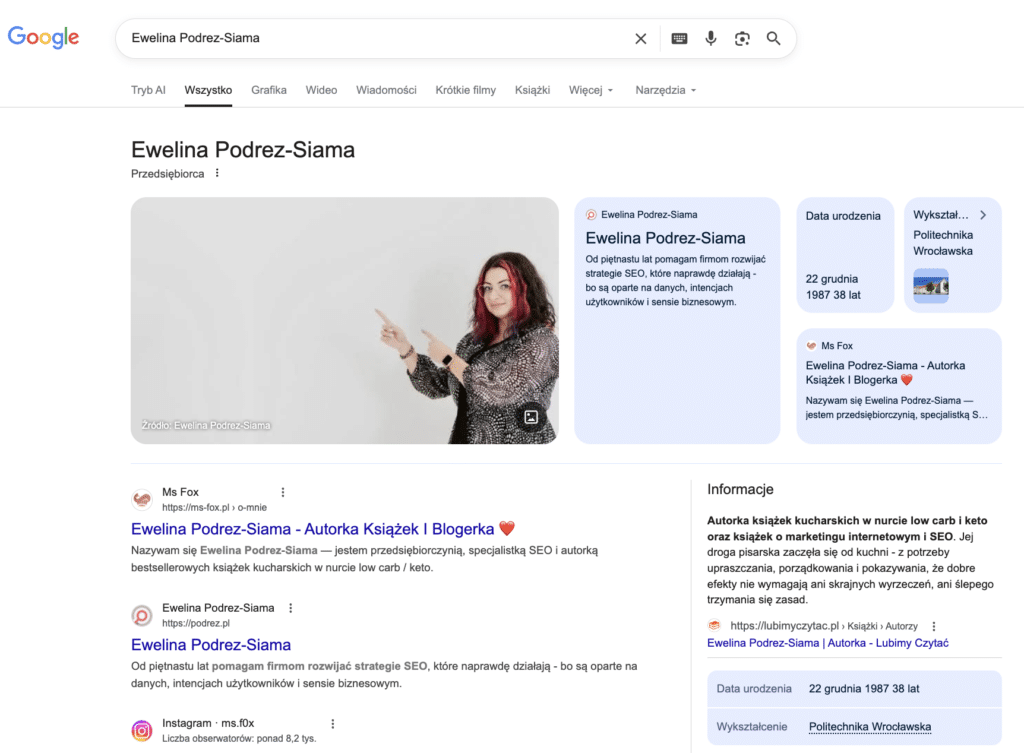Go to the Wiadomości tab
Image resolution: width=1024 pixels, height=753 pixels.
point(386,90)
